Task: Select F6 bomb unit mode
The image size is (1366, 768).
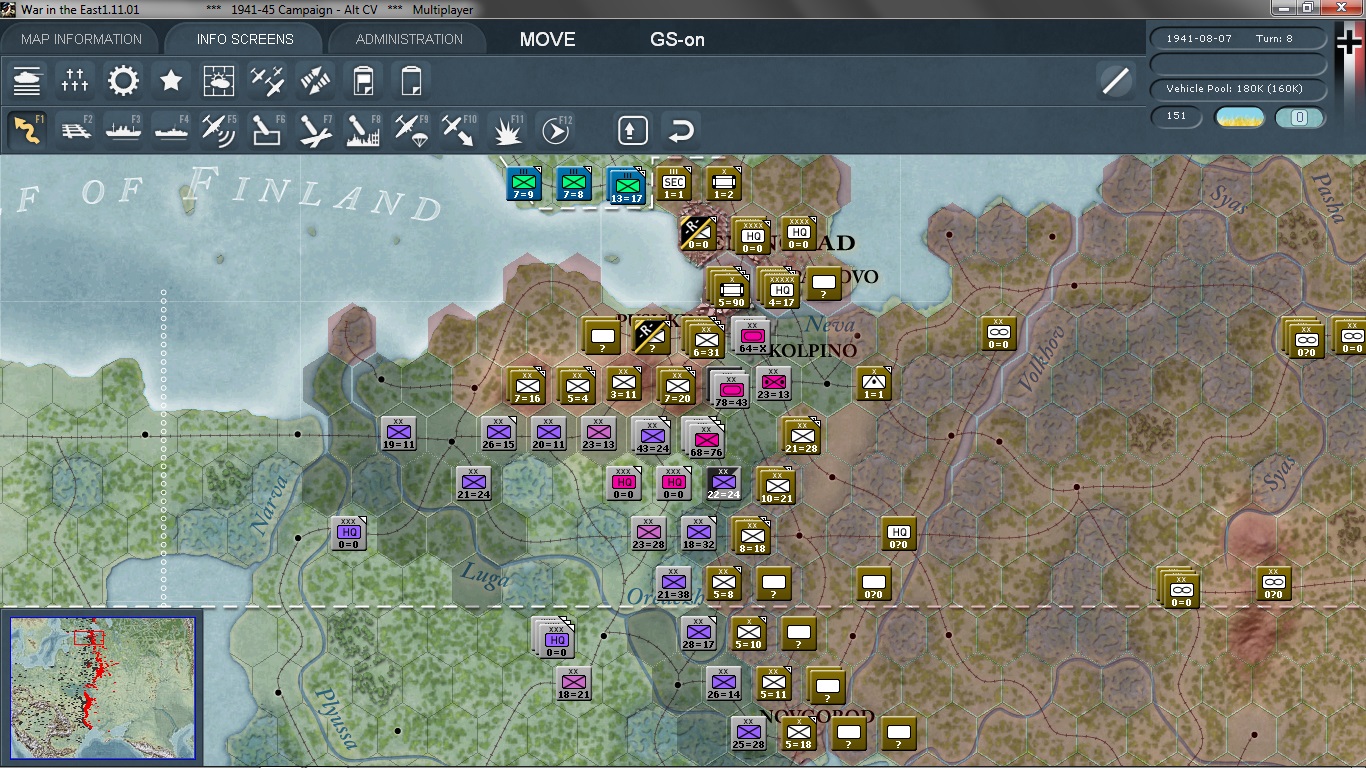Action: coord(267,130)
